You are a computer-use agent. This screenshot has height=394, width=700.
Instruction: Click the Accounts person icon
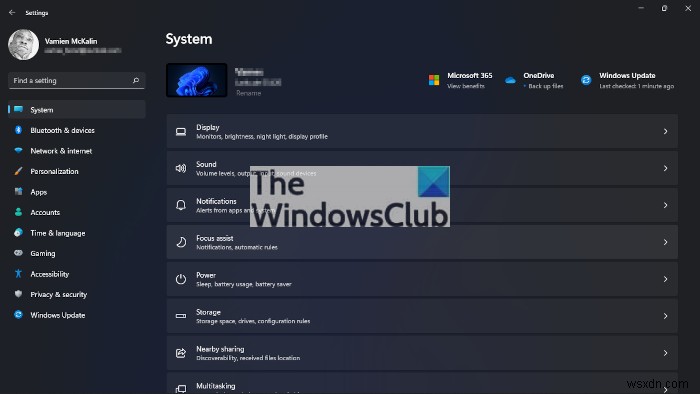[18, 212]
